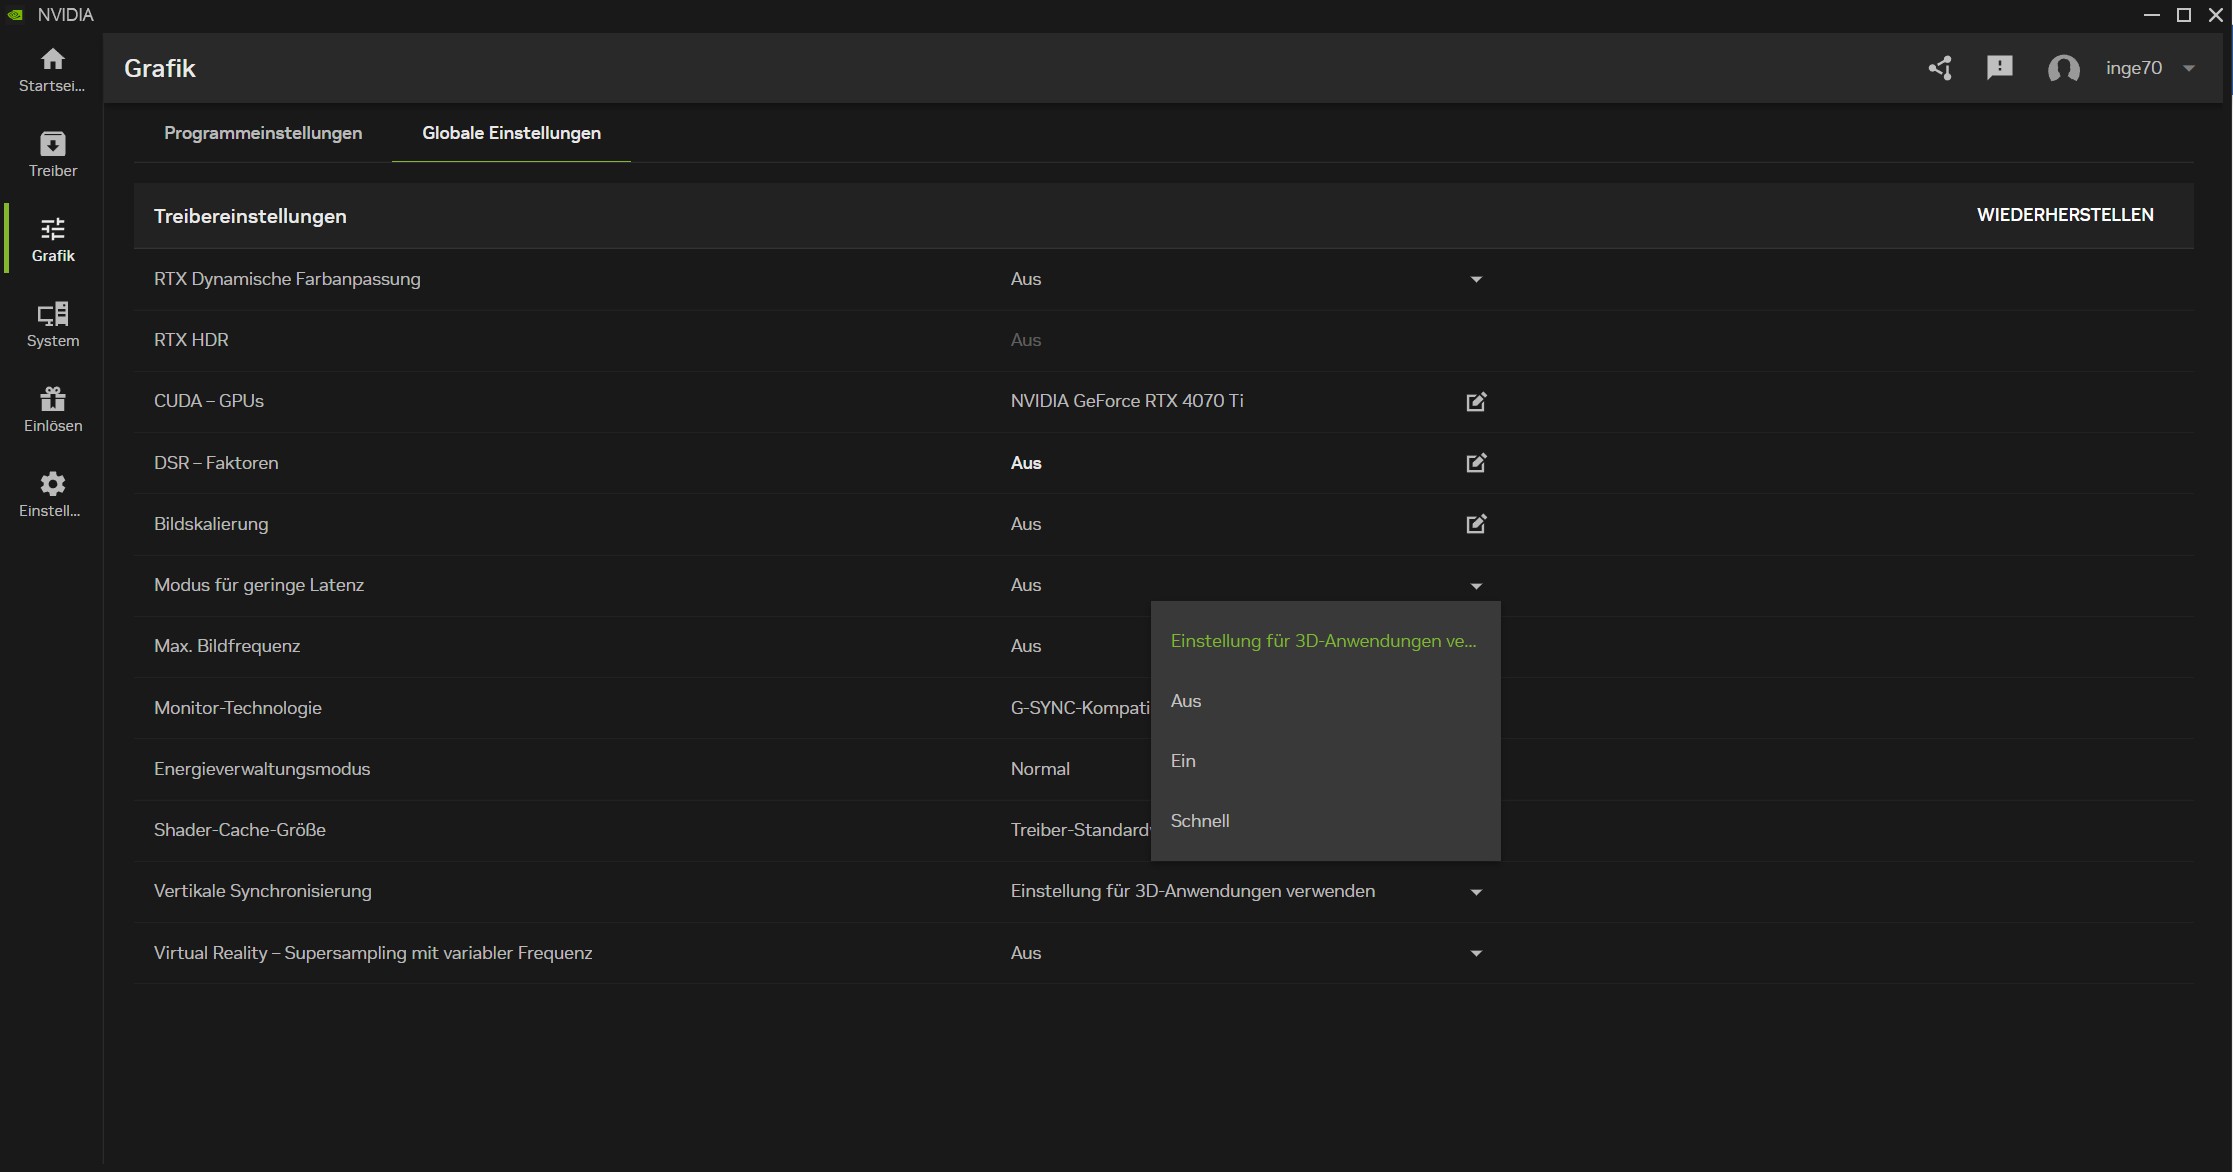Click the share icon in top bar
2233x1172 pixels.
pyautogui.click(x=1940, y=68)
